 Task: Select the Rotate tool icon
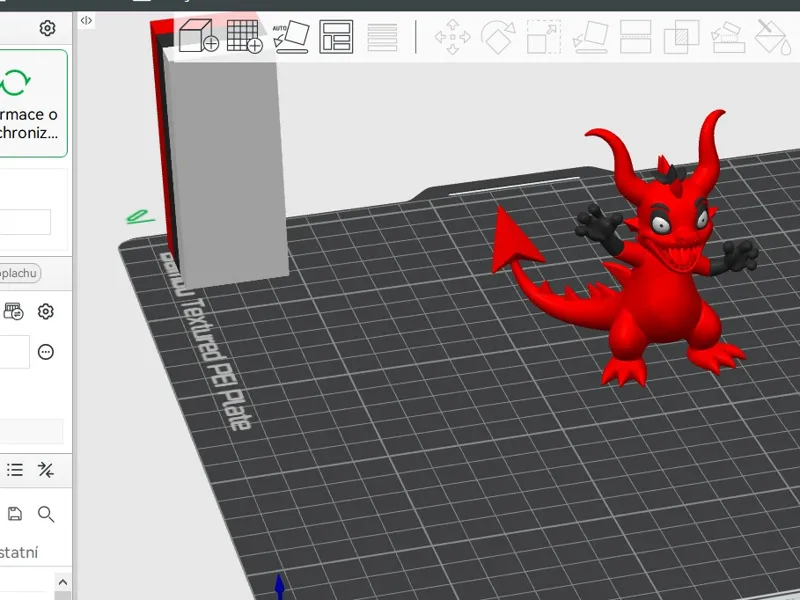click(x=498, y=37)
